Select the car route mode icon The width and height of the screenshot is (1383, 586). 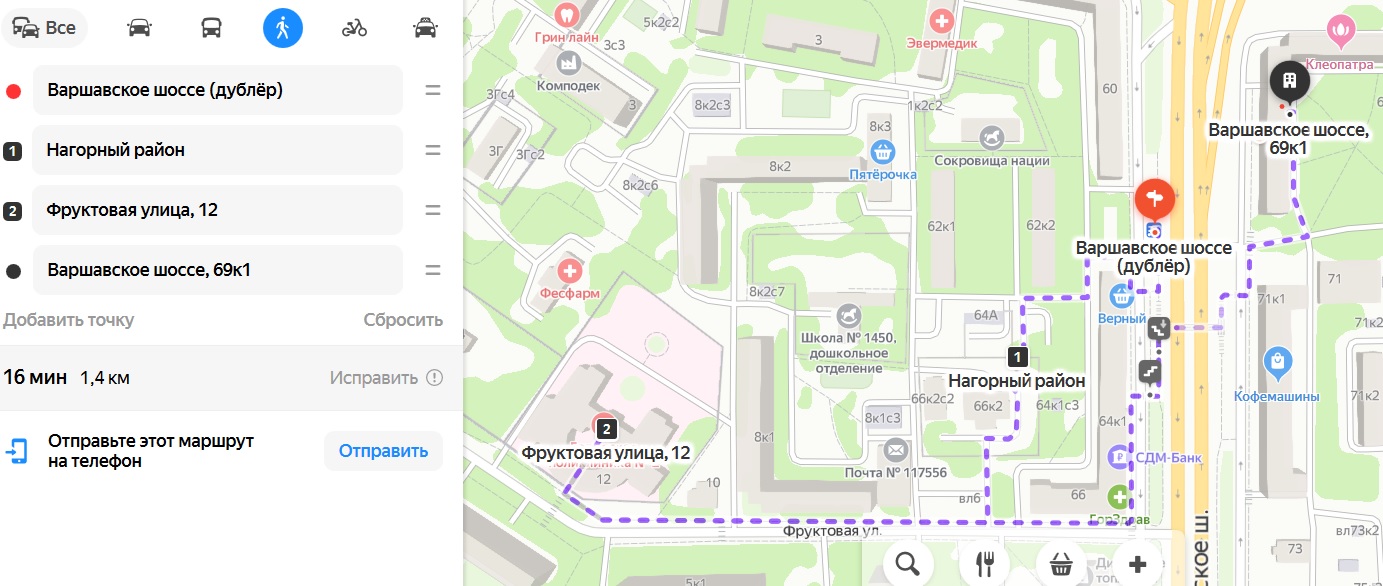pos(140,28)
